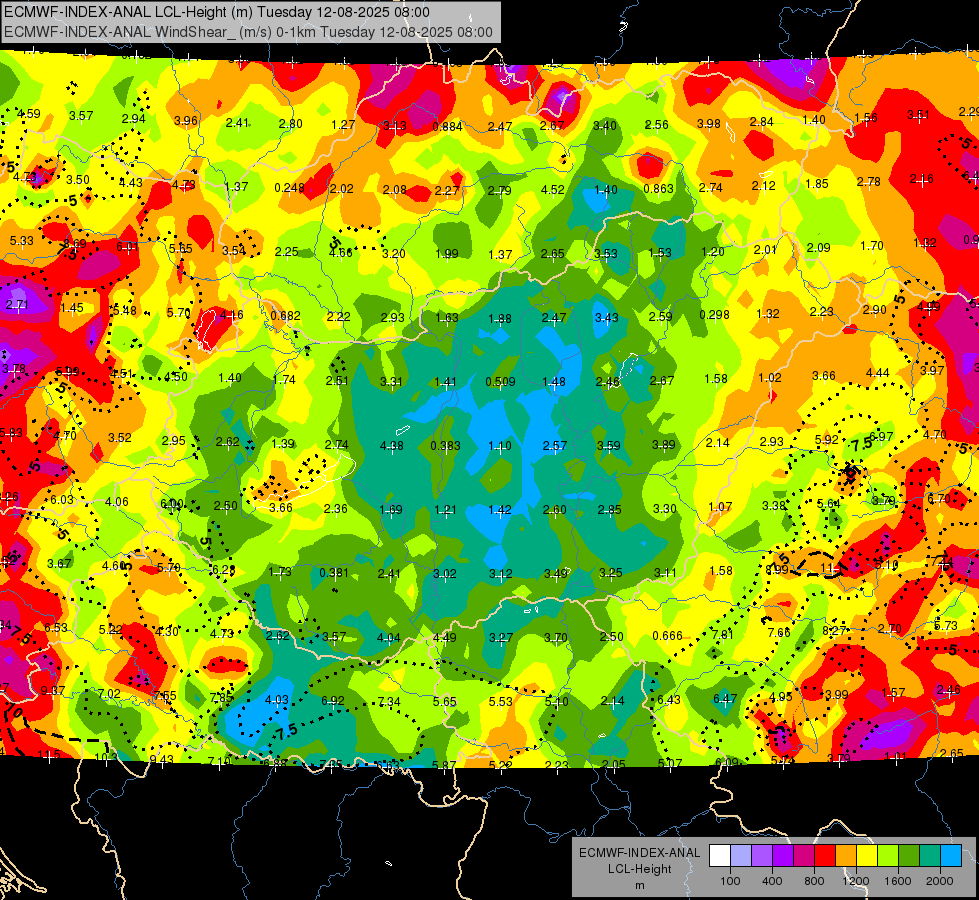Click the LCL-Height title line at top
The width and height of the screenshot is (979, 900).
pos(217,12)
